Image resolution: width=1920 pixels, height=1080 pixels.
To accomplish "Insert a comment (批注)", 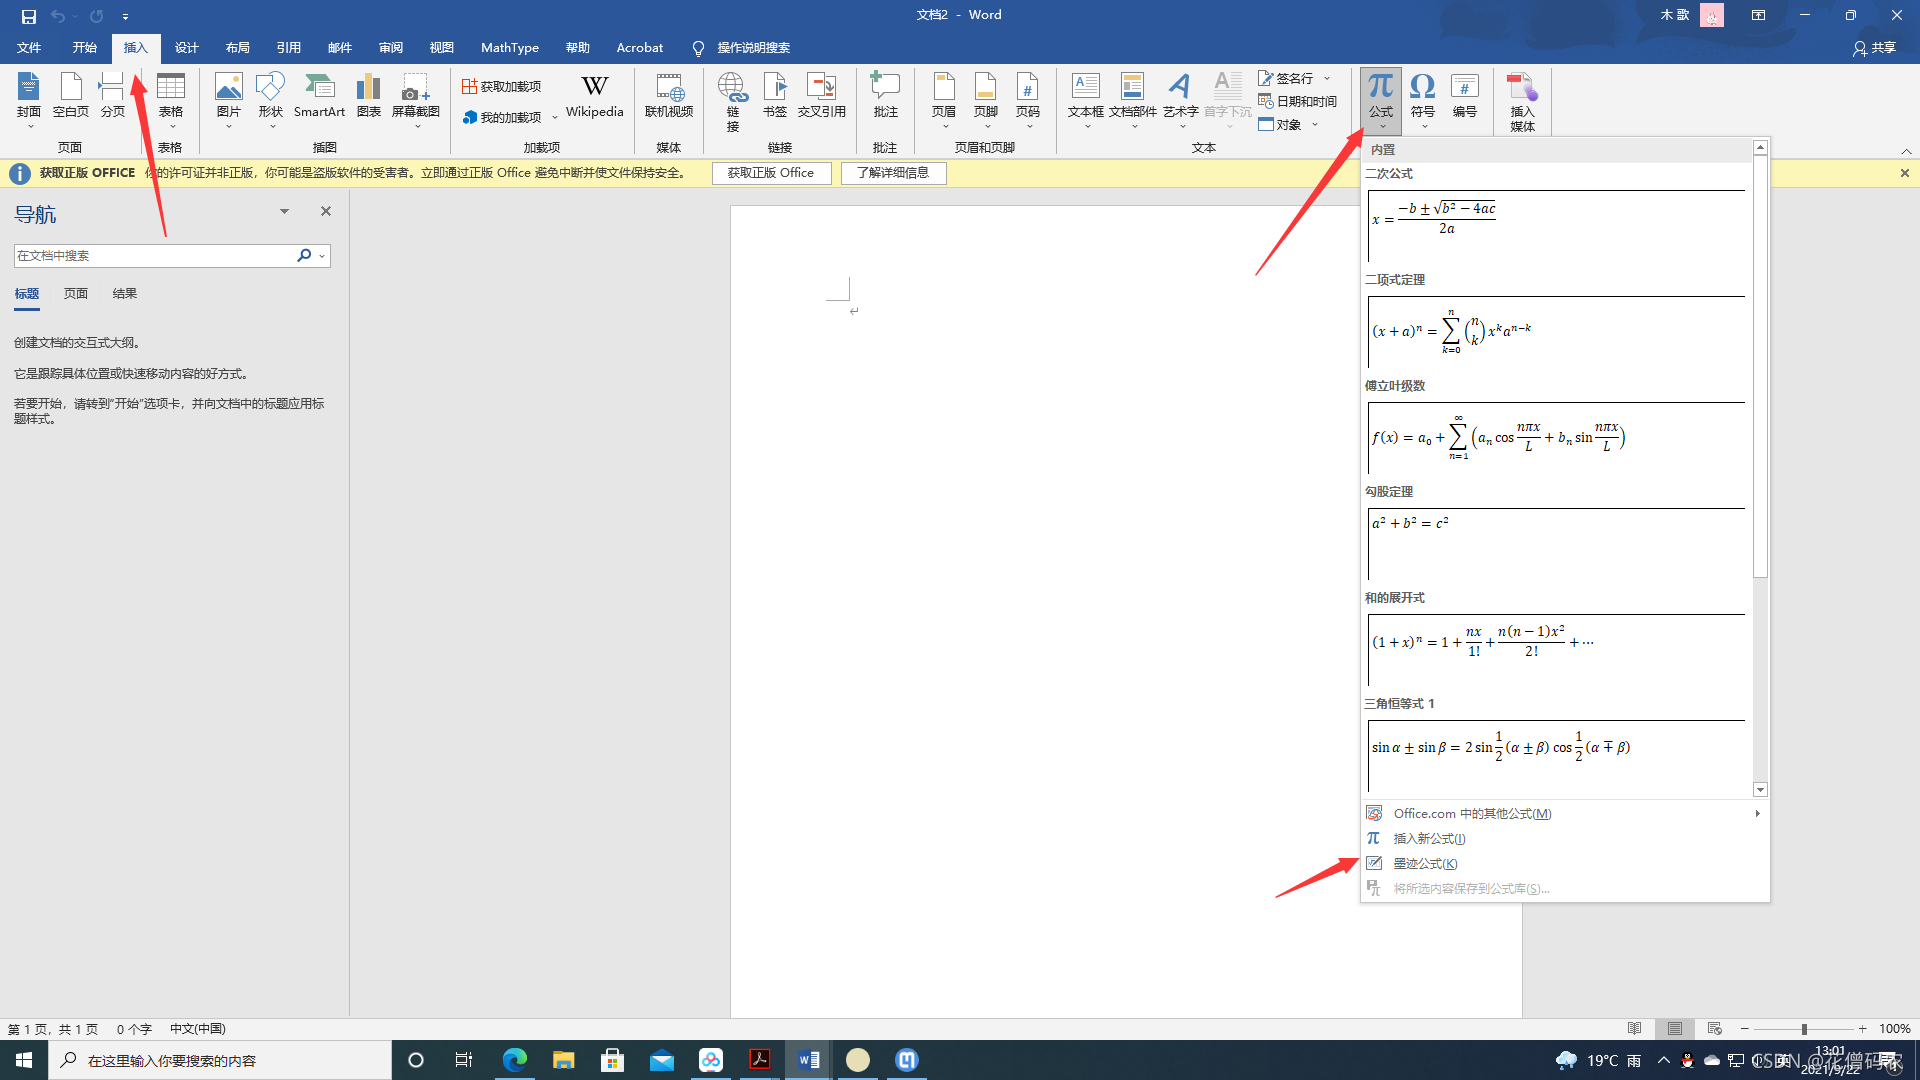I will (x=885, y=95).
